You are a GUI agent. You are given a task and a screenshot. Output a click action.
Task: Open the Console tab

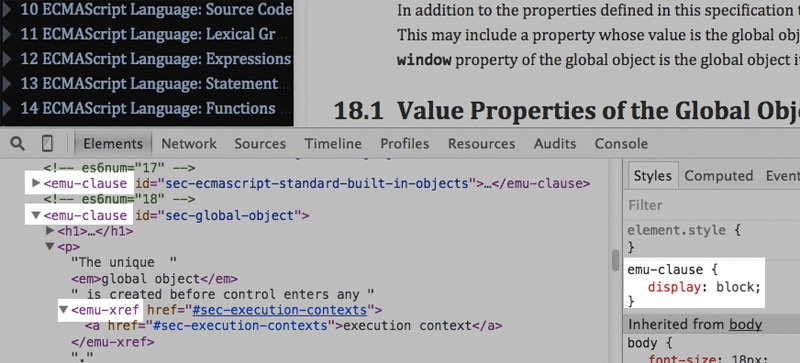[621, 144]
